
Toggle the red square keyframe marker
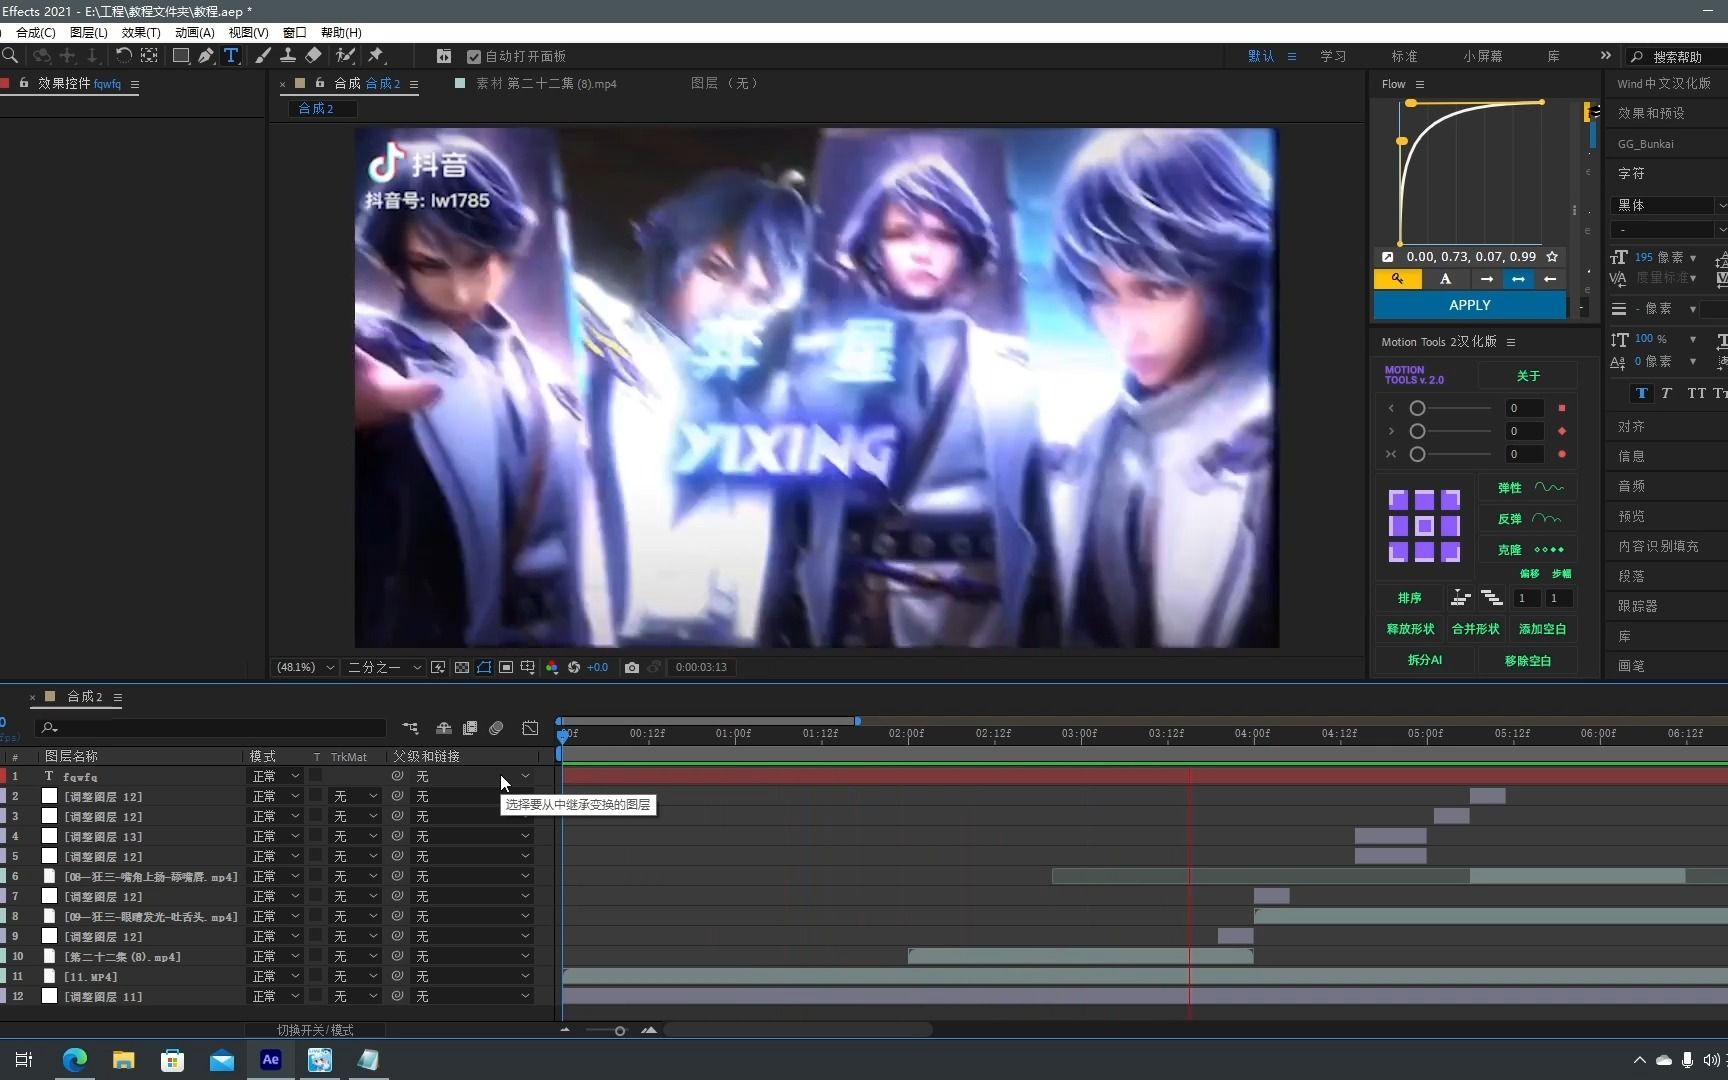(x=1562, y=408)
